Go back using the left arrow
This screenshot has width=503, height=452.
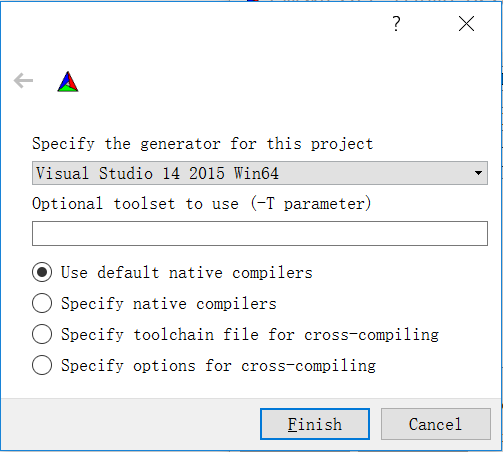click(x=23, y=81)
